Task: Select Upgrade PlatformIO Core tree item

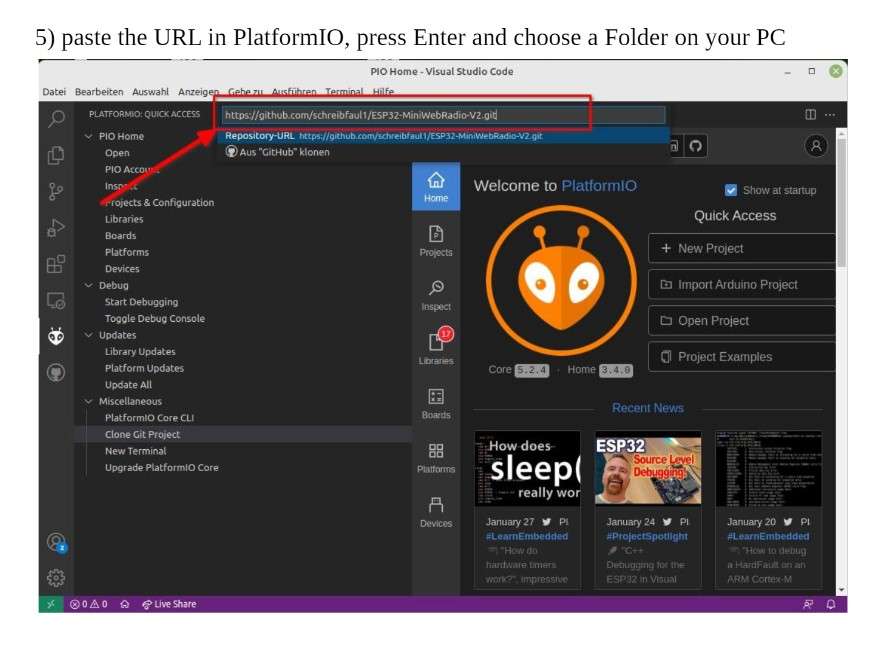Action: point(161,468)
